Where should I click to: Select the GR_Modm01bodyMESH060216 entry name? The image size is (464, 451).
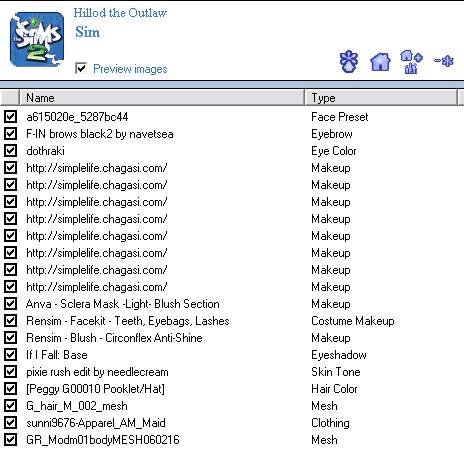pos(103,440)
